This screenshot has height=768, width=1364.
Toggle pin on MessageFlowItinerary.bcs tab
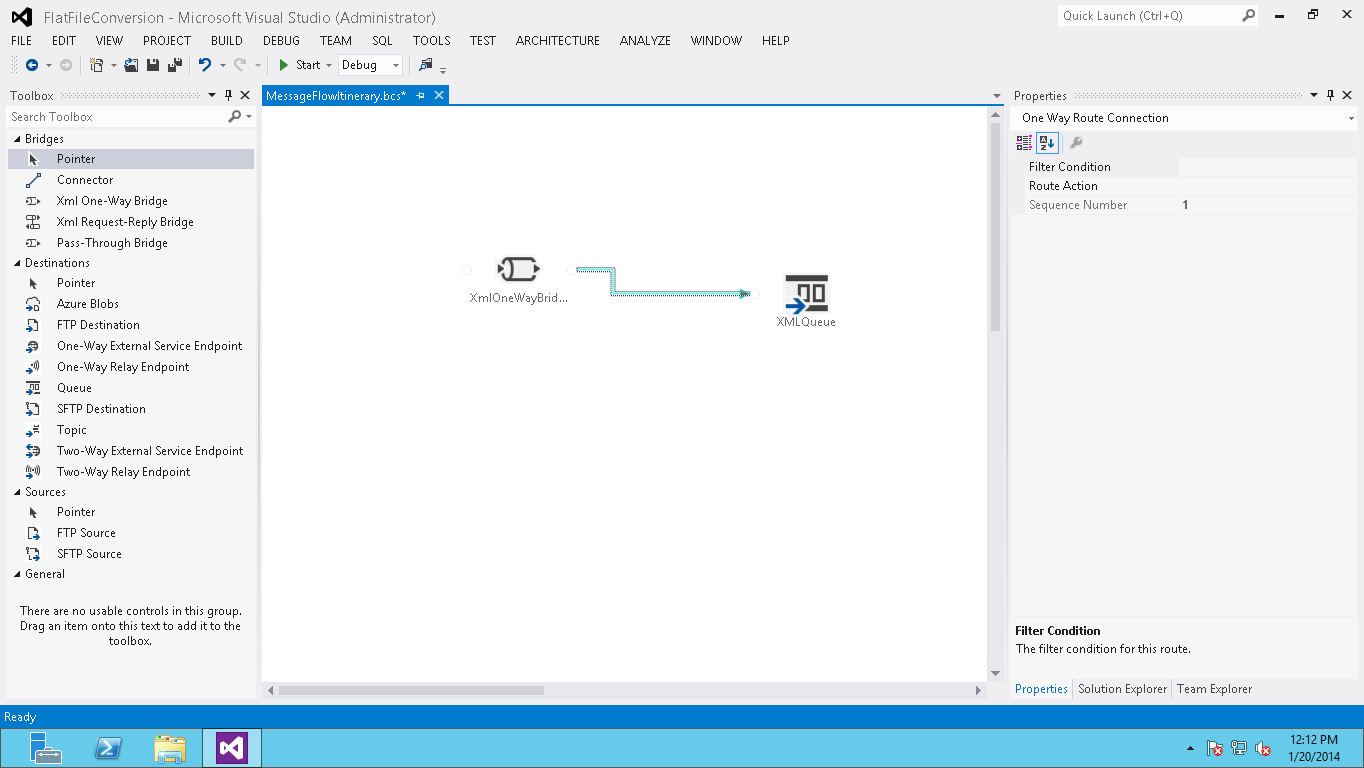coord(421,95)
